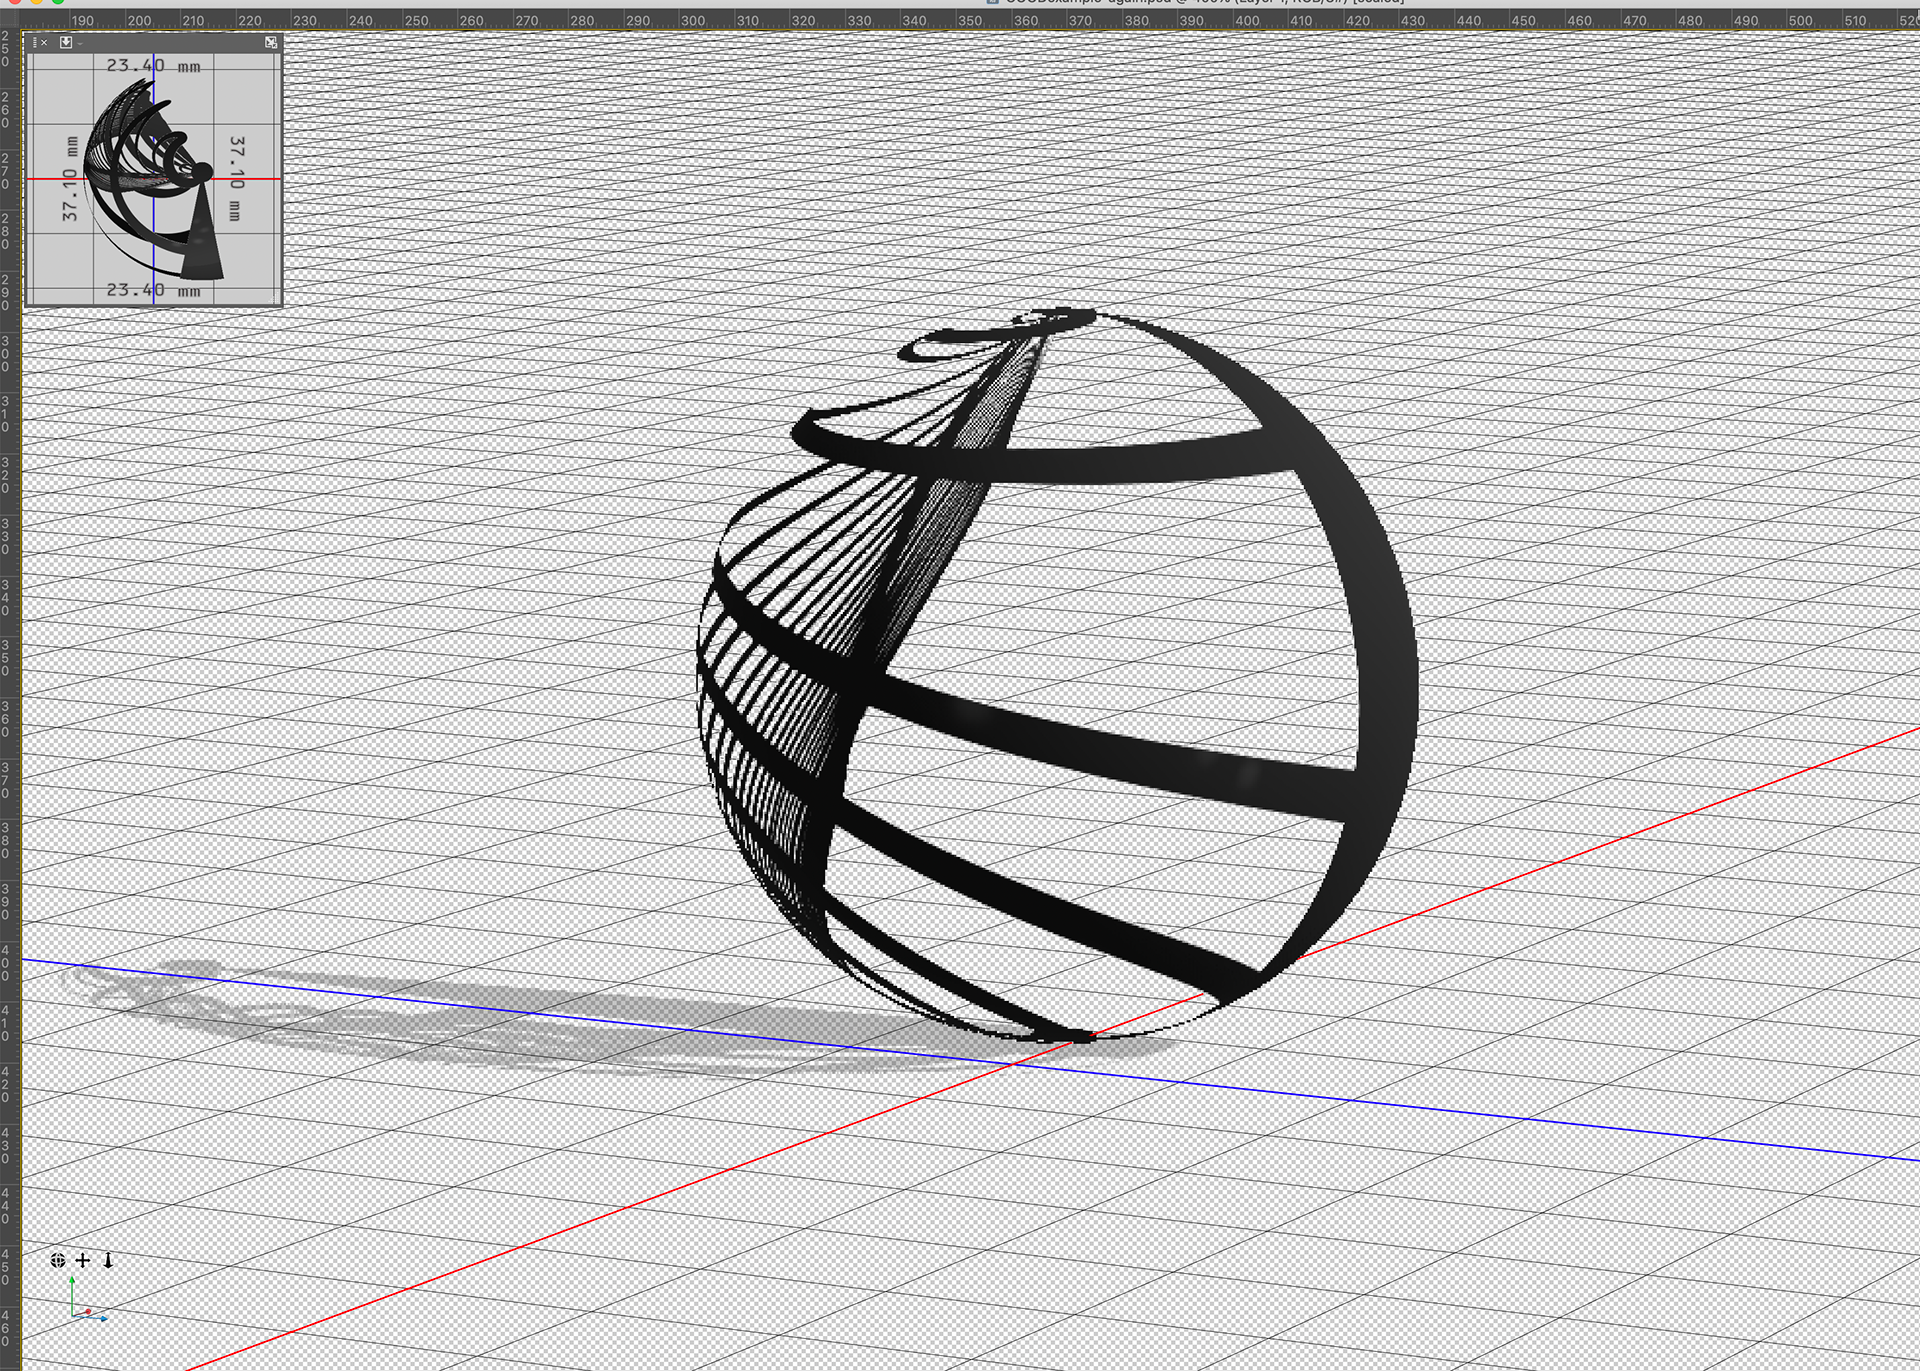Open the secondary view selection icon
1920x1371 pixels.
tap(66, 42)
